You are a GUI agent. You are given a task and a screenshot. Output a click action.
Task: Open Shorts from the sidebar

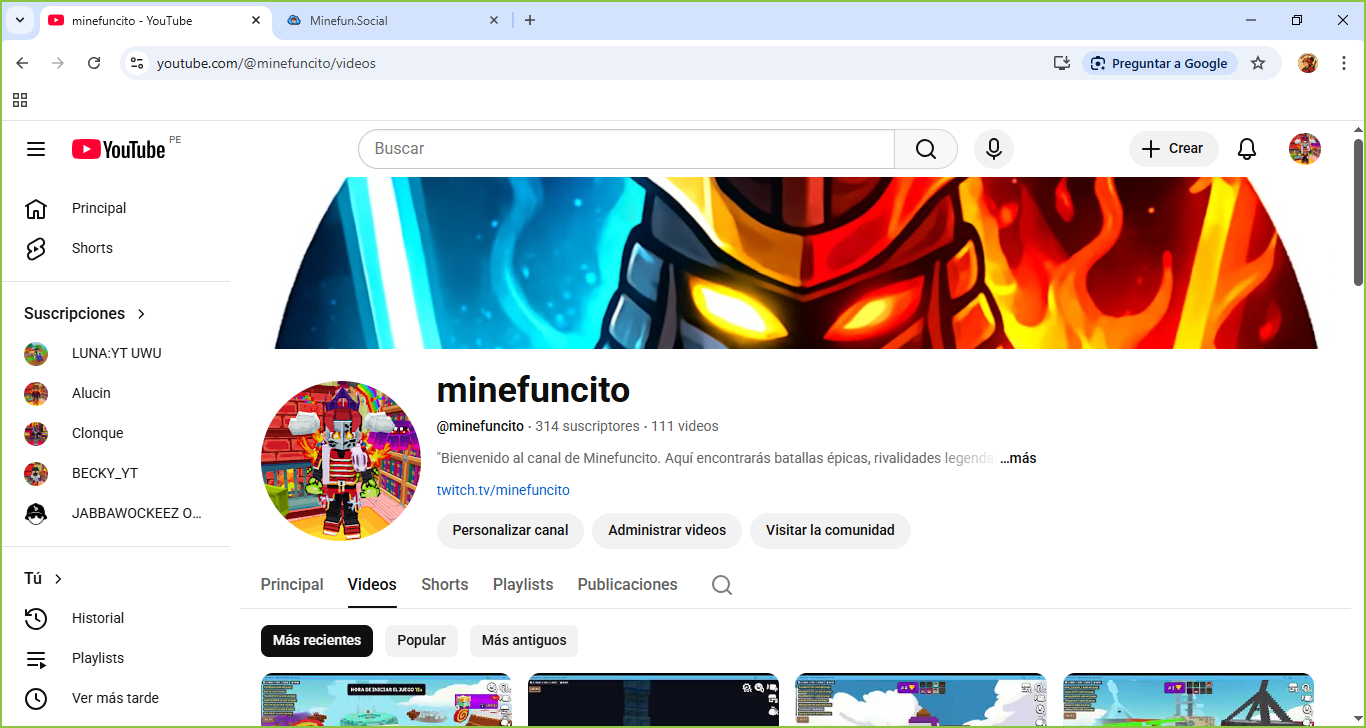pos(92,248)
